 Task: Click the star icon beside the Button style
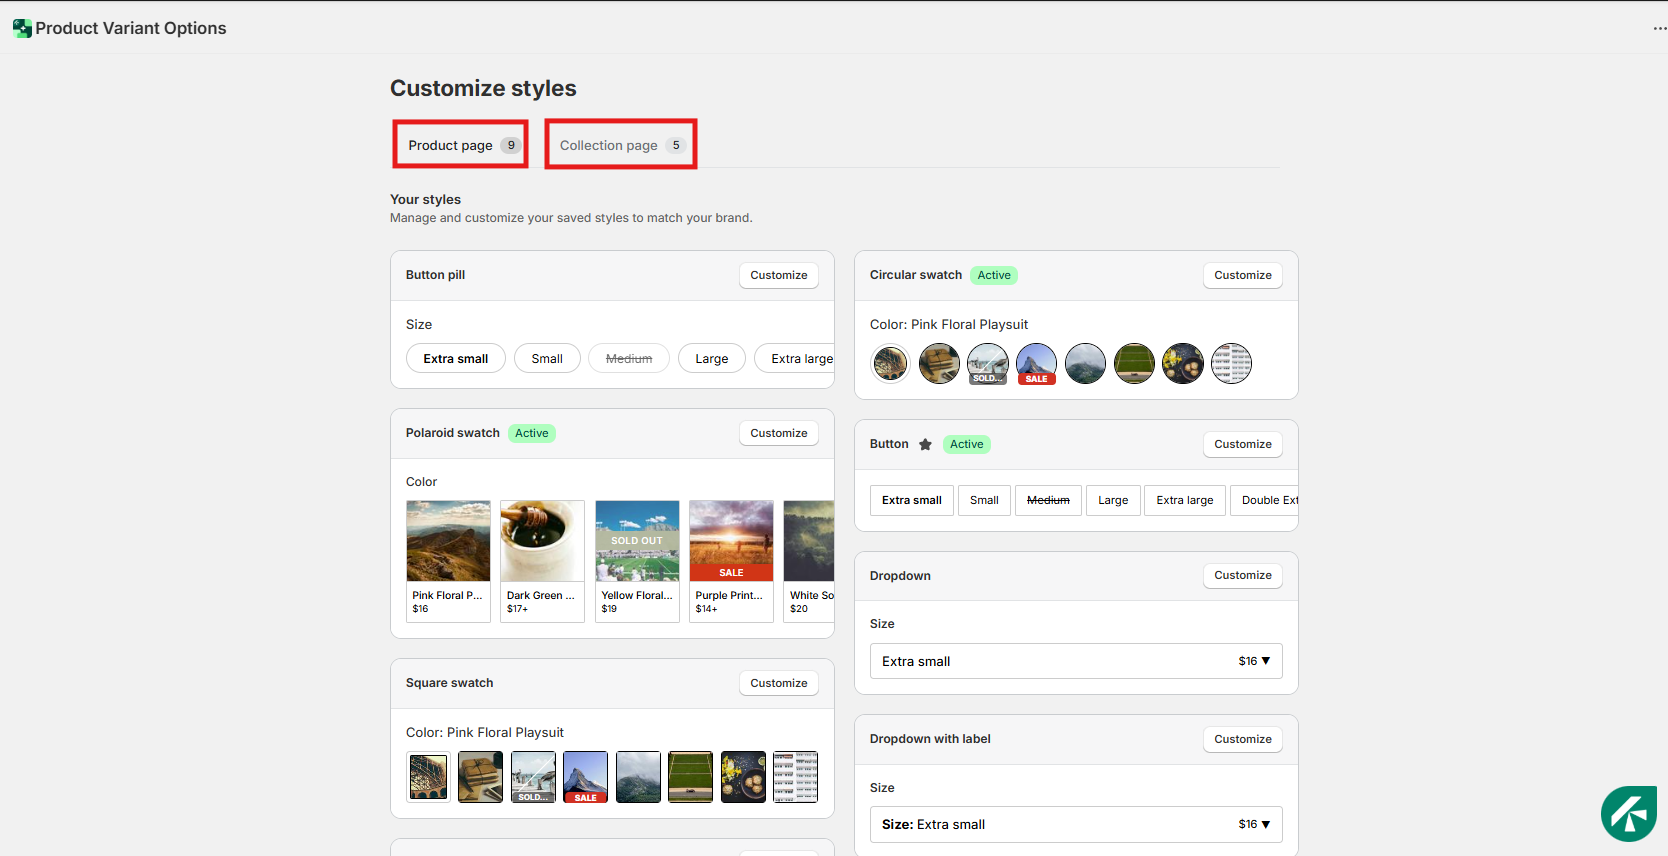925,444
